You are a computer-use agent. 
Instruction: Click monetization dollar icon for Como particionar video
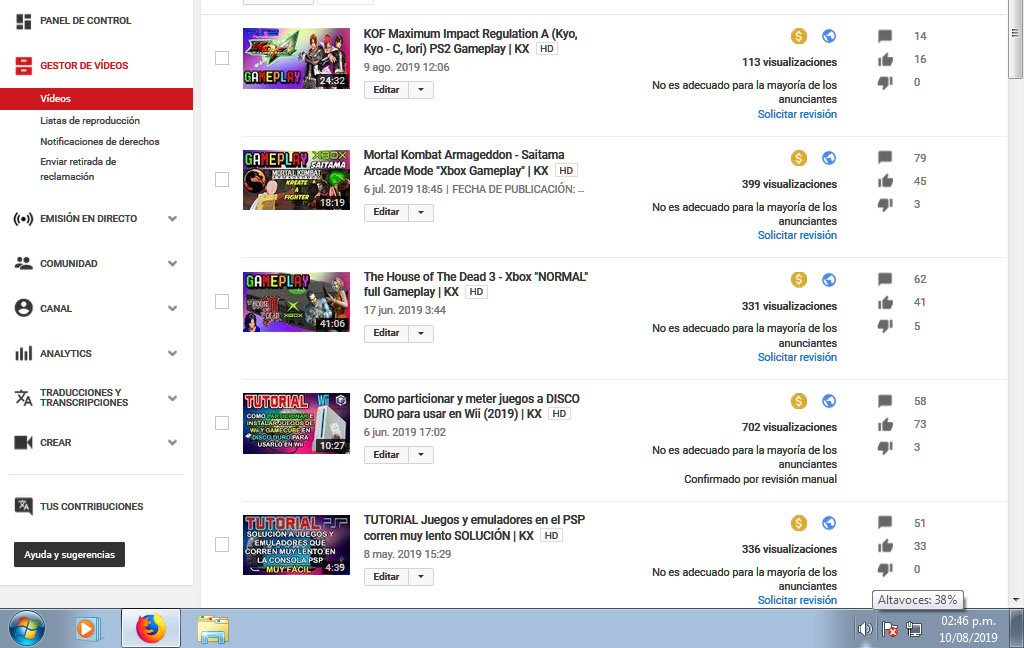[x=799, y=401]
